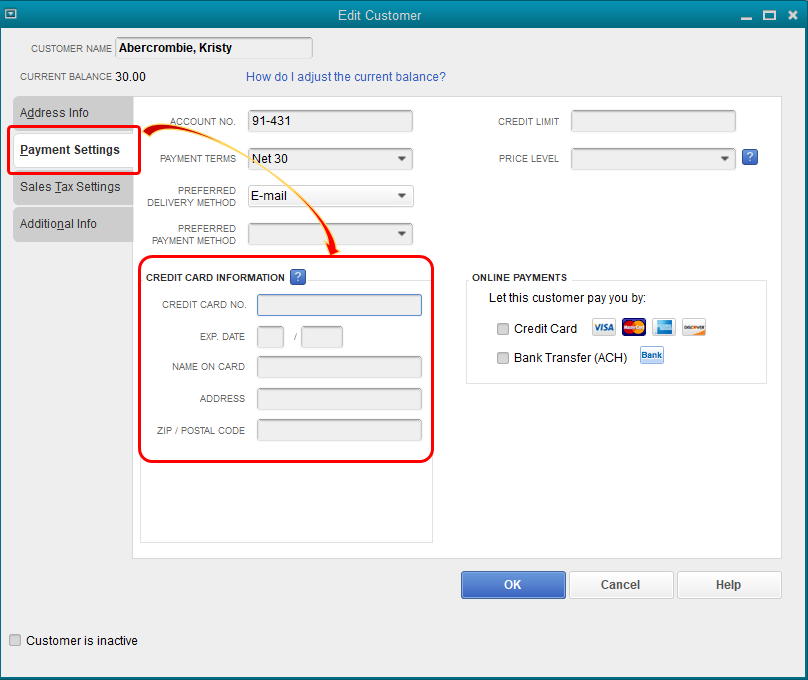Select the Visa card logo
Viewport: 808px width, 680px height.
coord(604,327)
